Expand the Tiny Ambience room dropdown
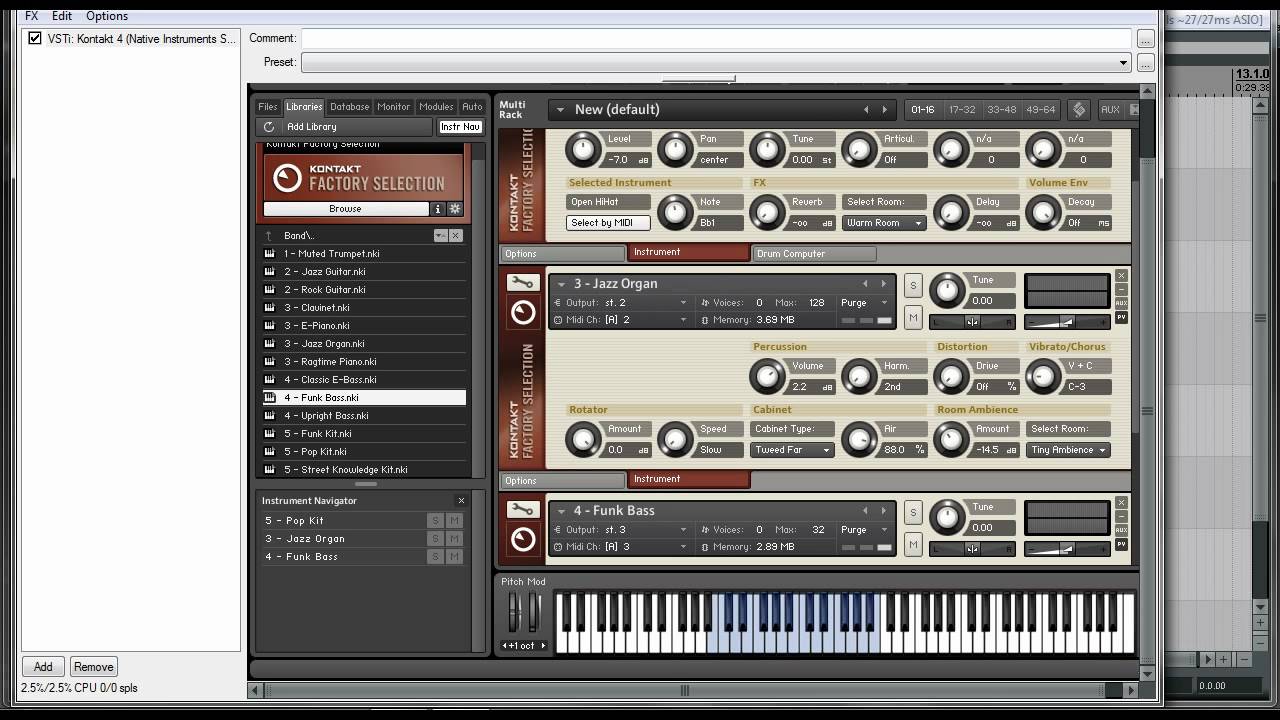 click(x=1068, y=450)
